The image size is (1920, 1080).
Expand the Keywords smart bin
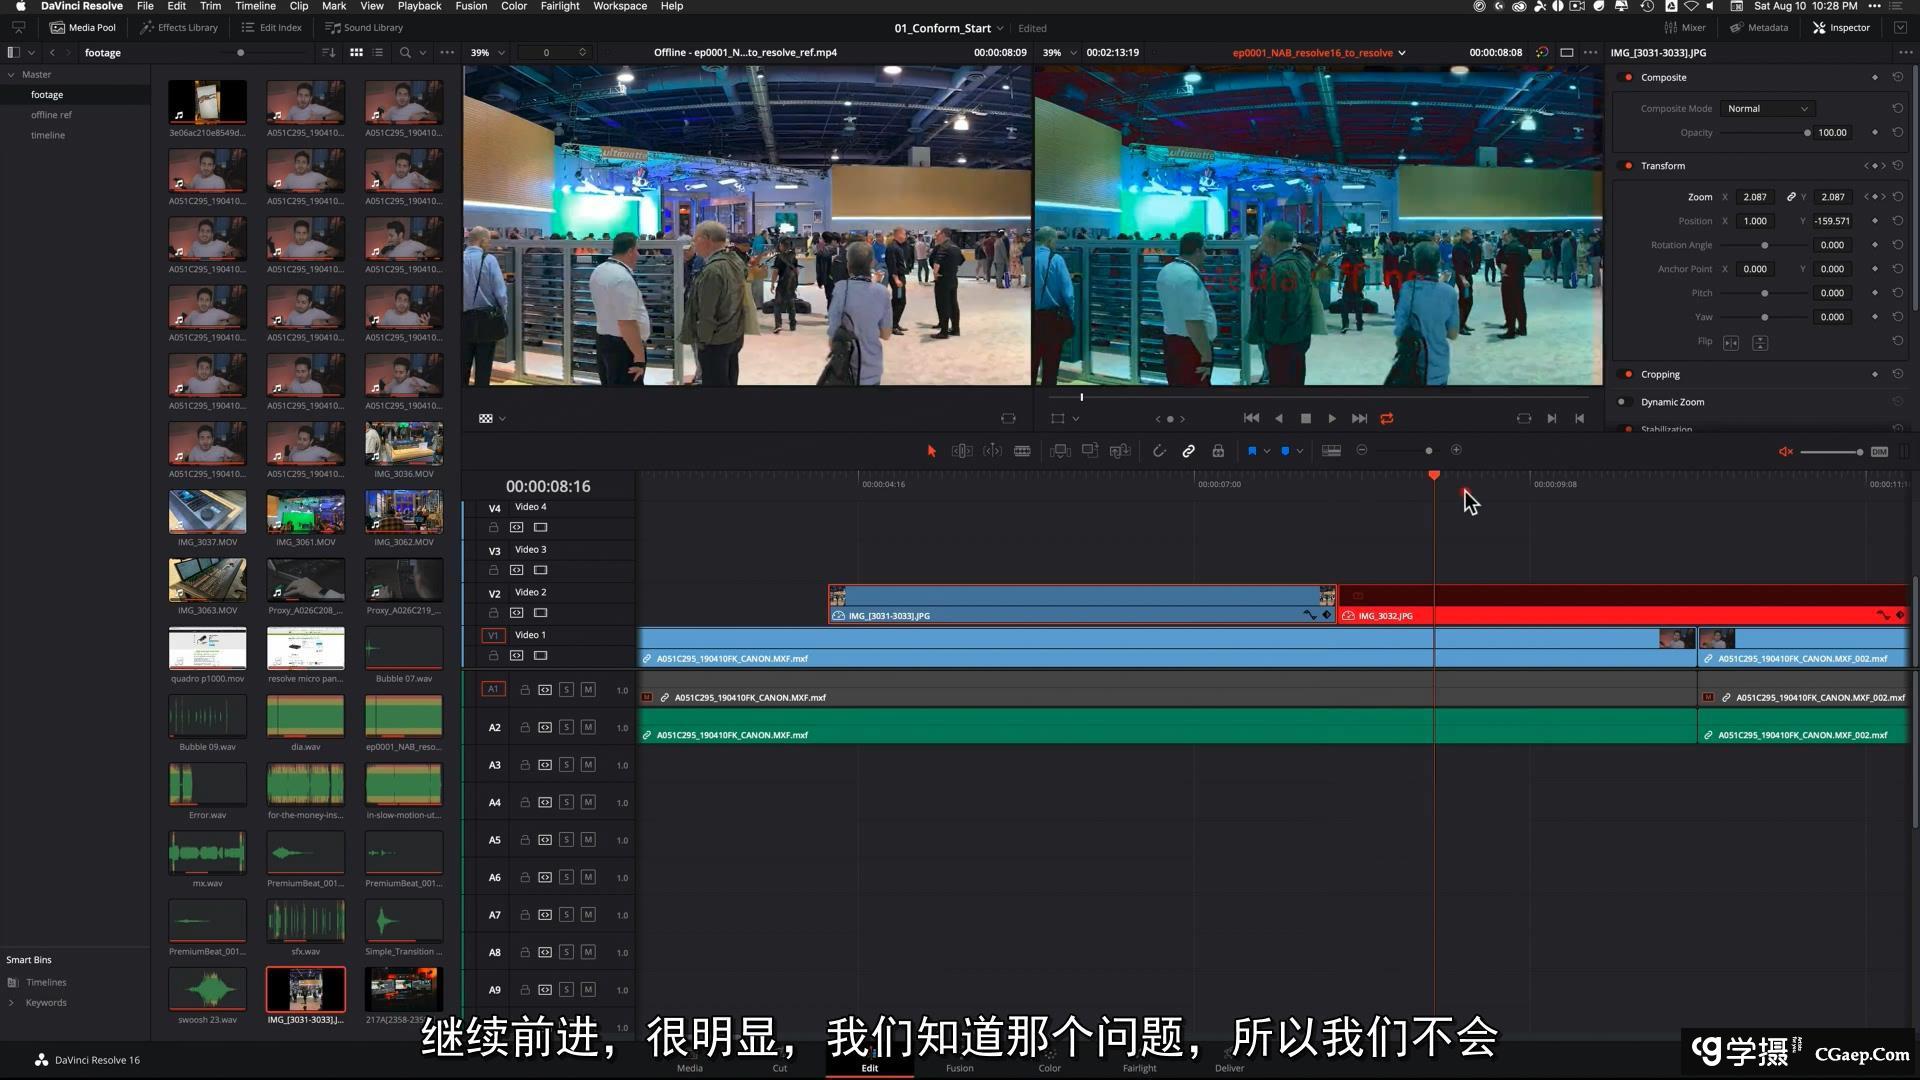[x=11, y=1003]
